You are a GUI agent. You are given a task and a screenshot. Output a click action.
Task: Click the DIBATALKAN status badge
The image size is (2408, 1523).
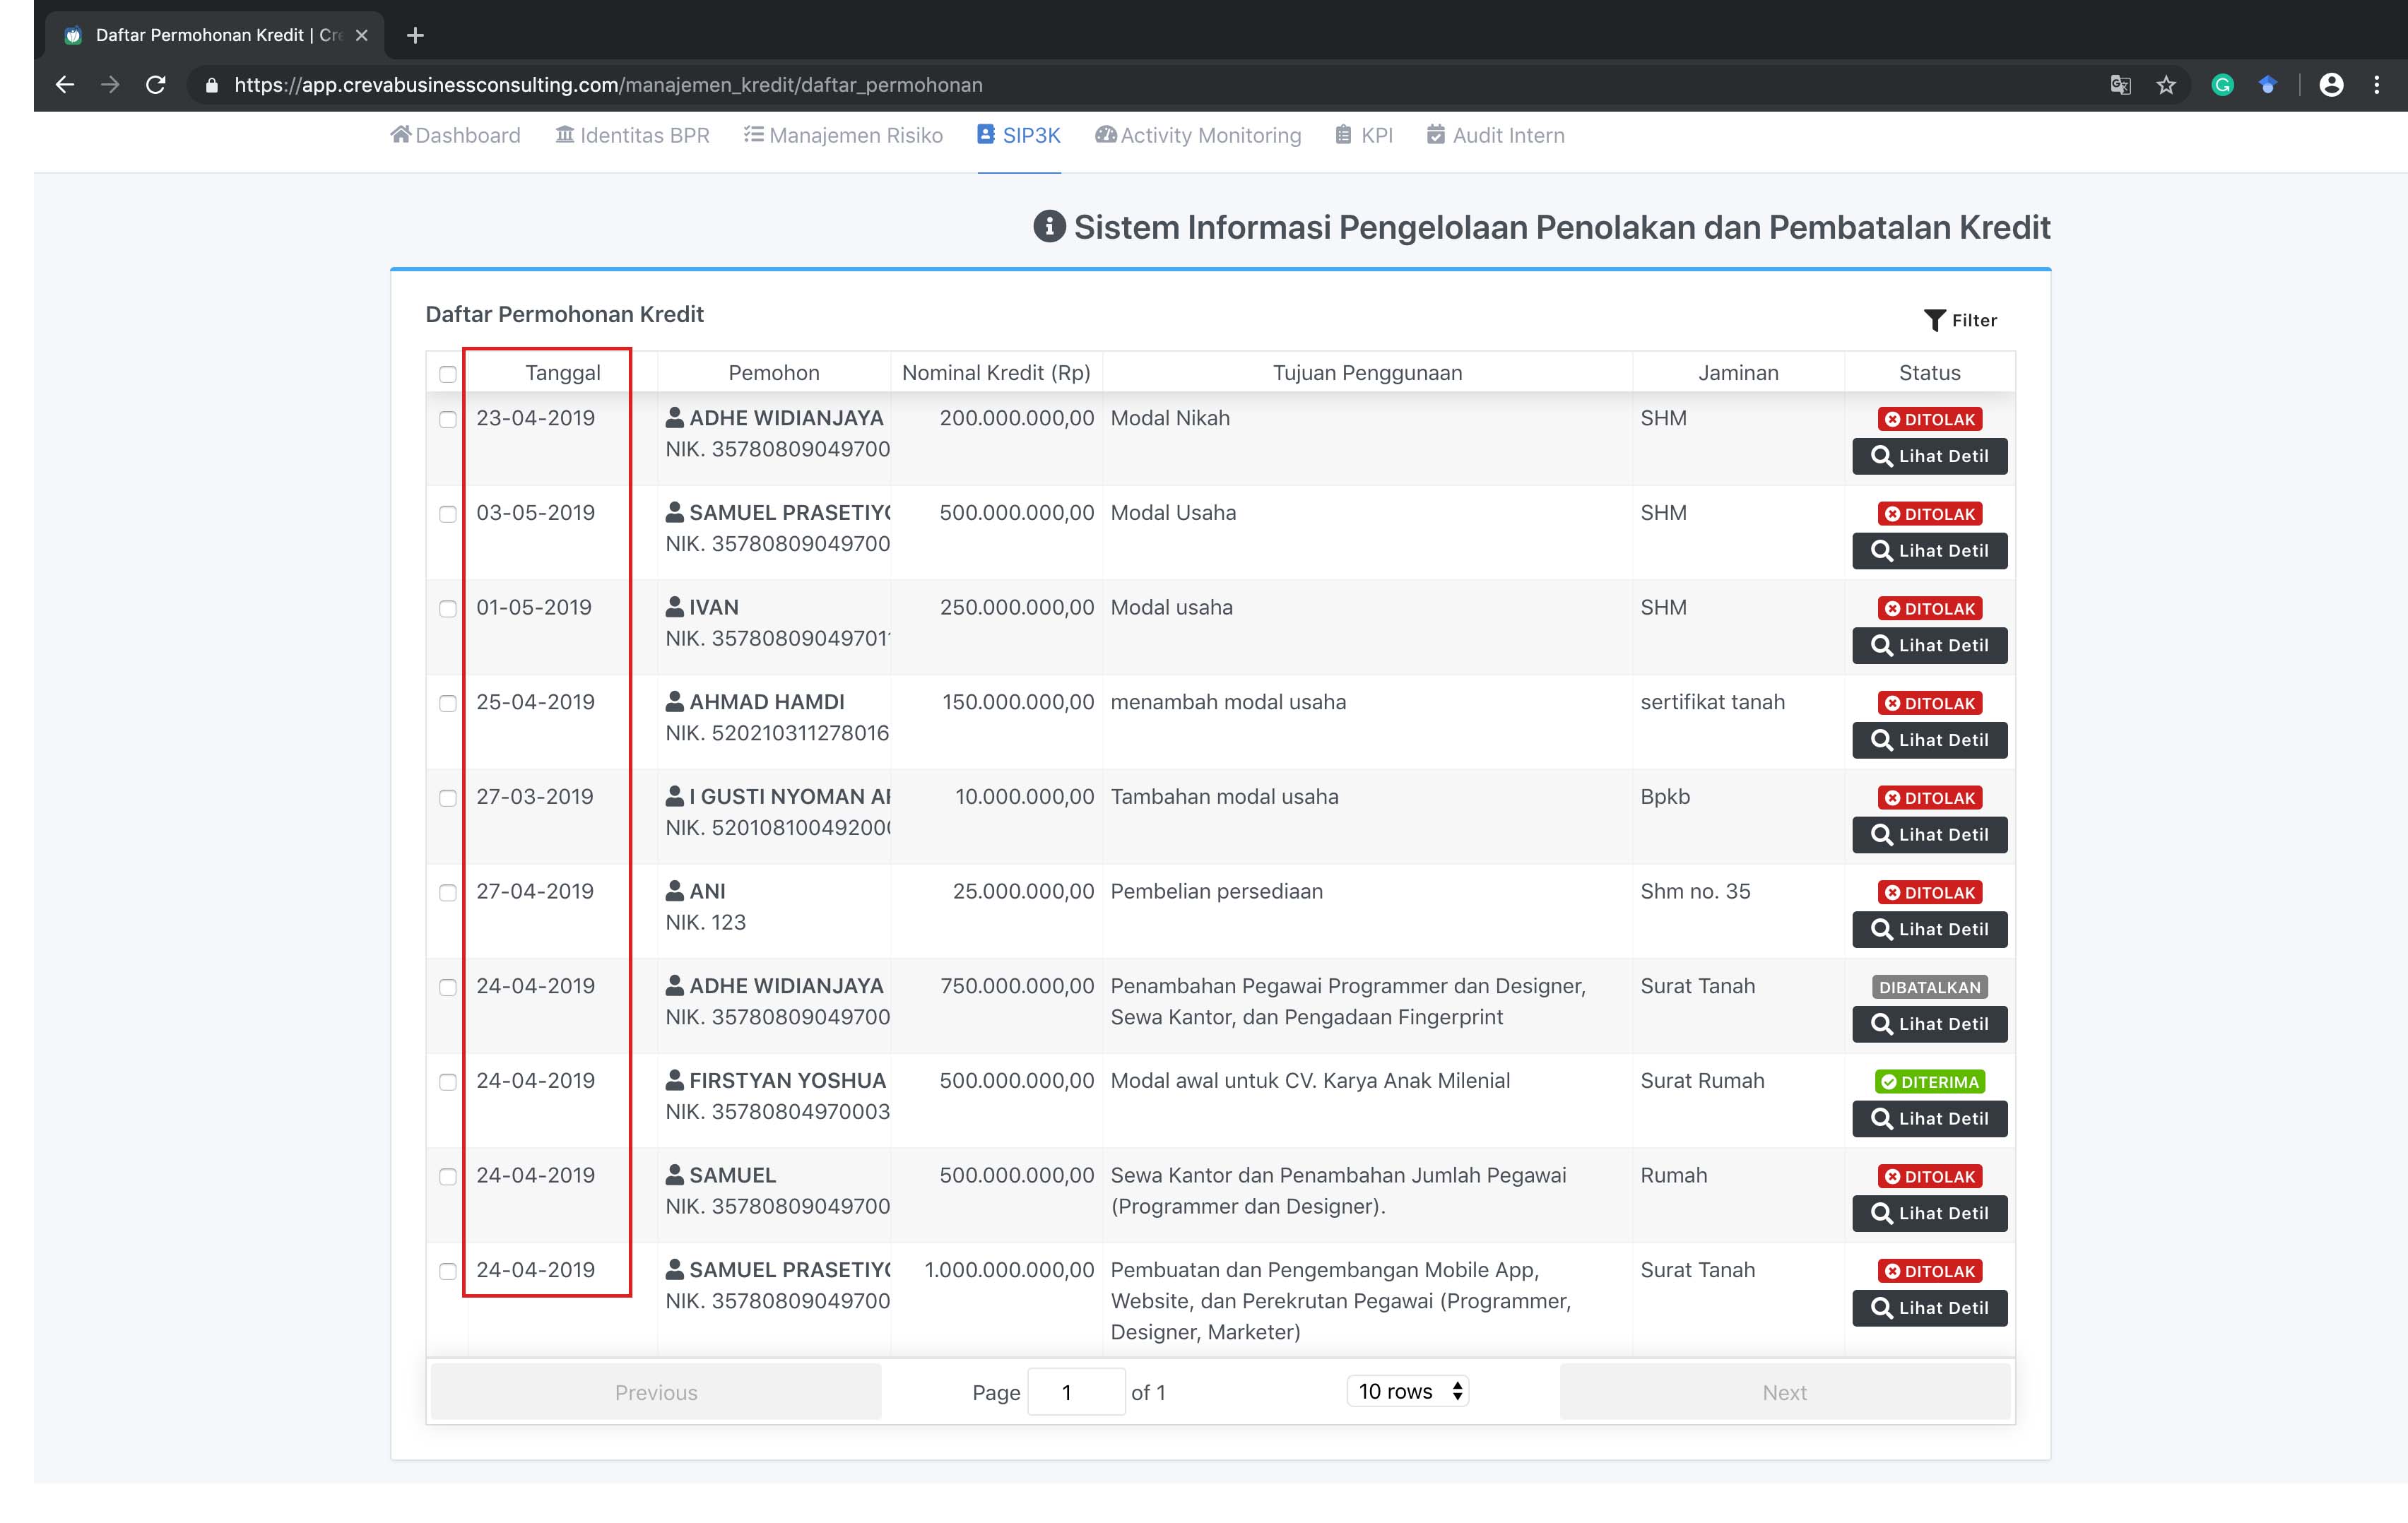1929,987
